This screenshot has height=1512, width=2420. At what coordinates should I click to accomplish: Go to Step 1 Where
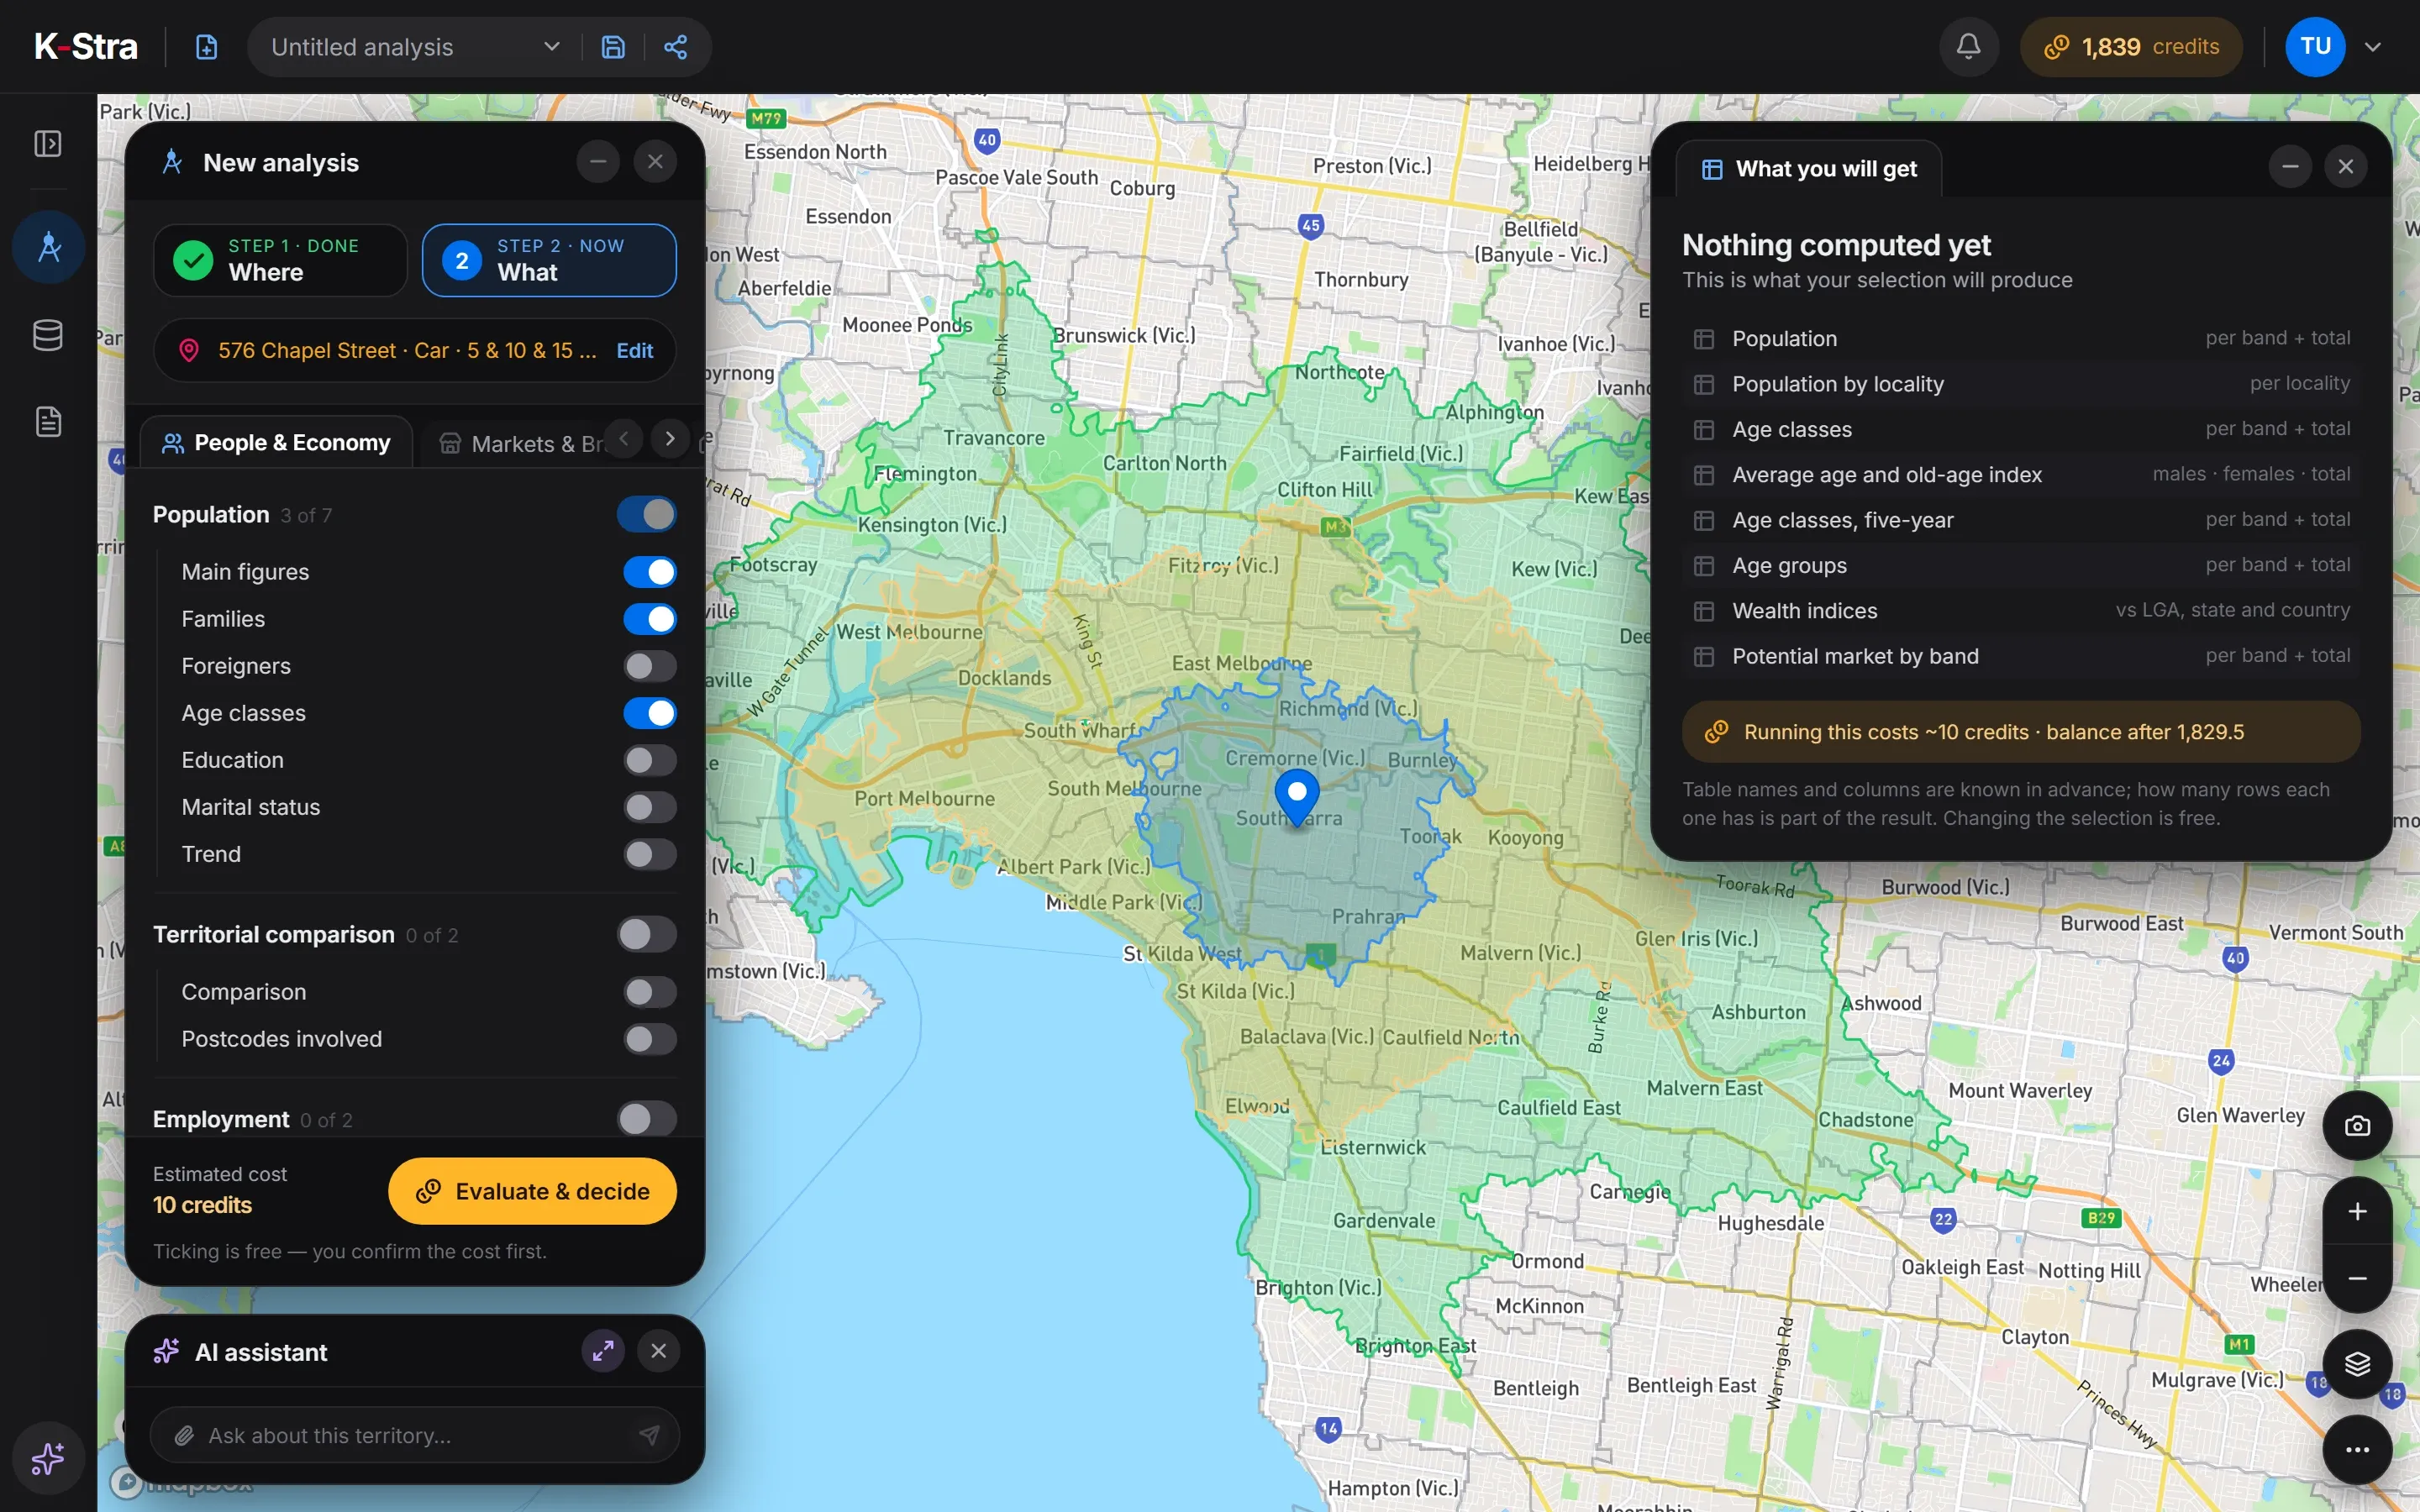(280, 260)
